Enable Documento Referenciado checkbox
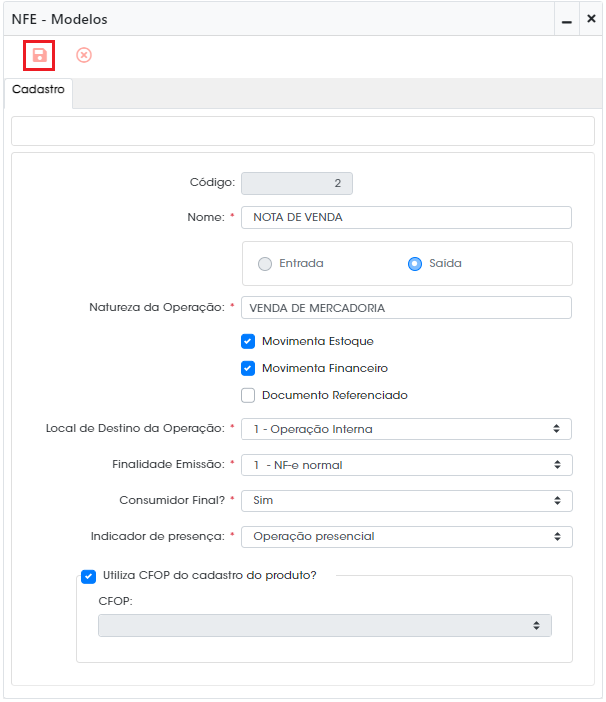Image resolution: width=606 pixels, height=702 pixels. click(248, 395)
